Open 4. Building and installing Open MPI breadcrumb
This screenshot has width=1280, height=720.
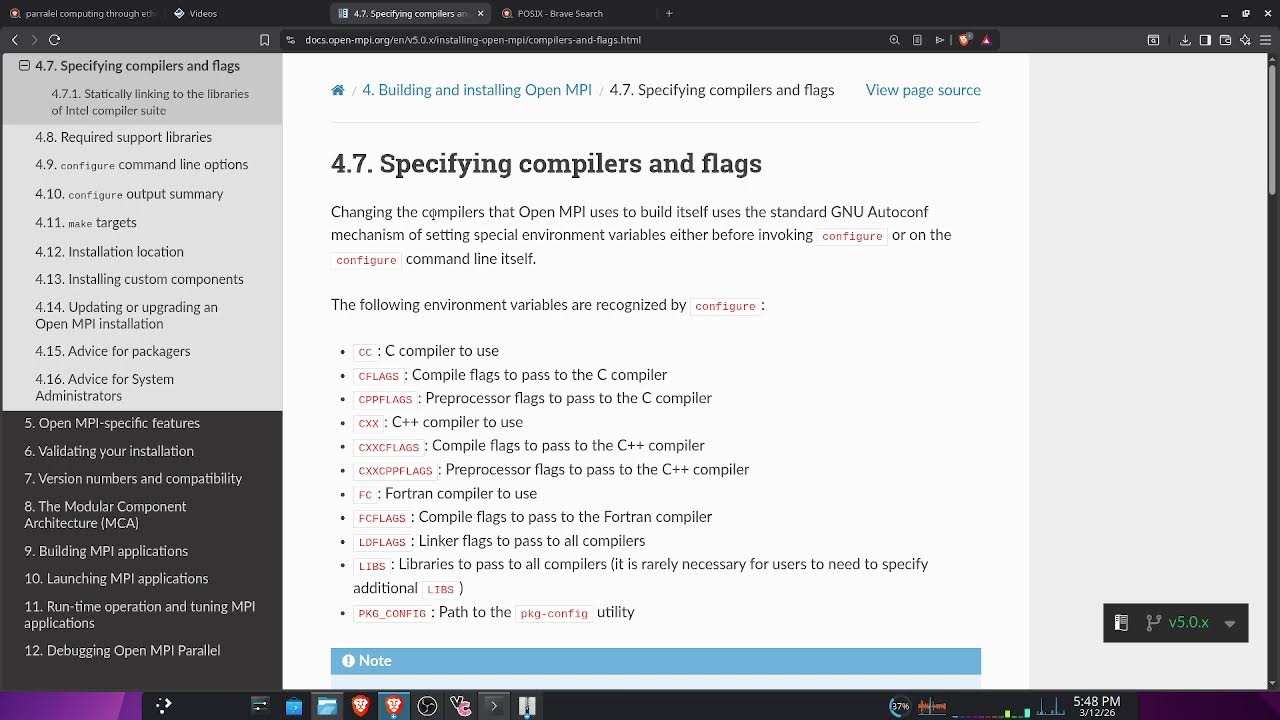click(477, 90)
